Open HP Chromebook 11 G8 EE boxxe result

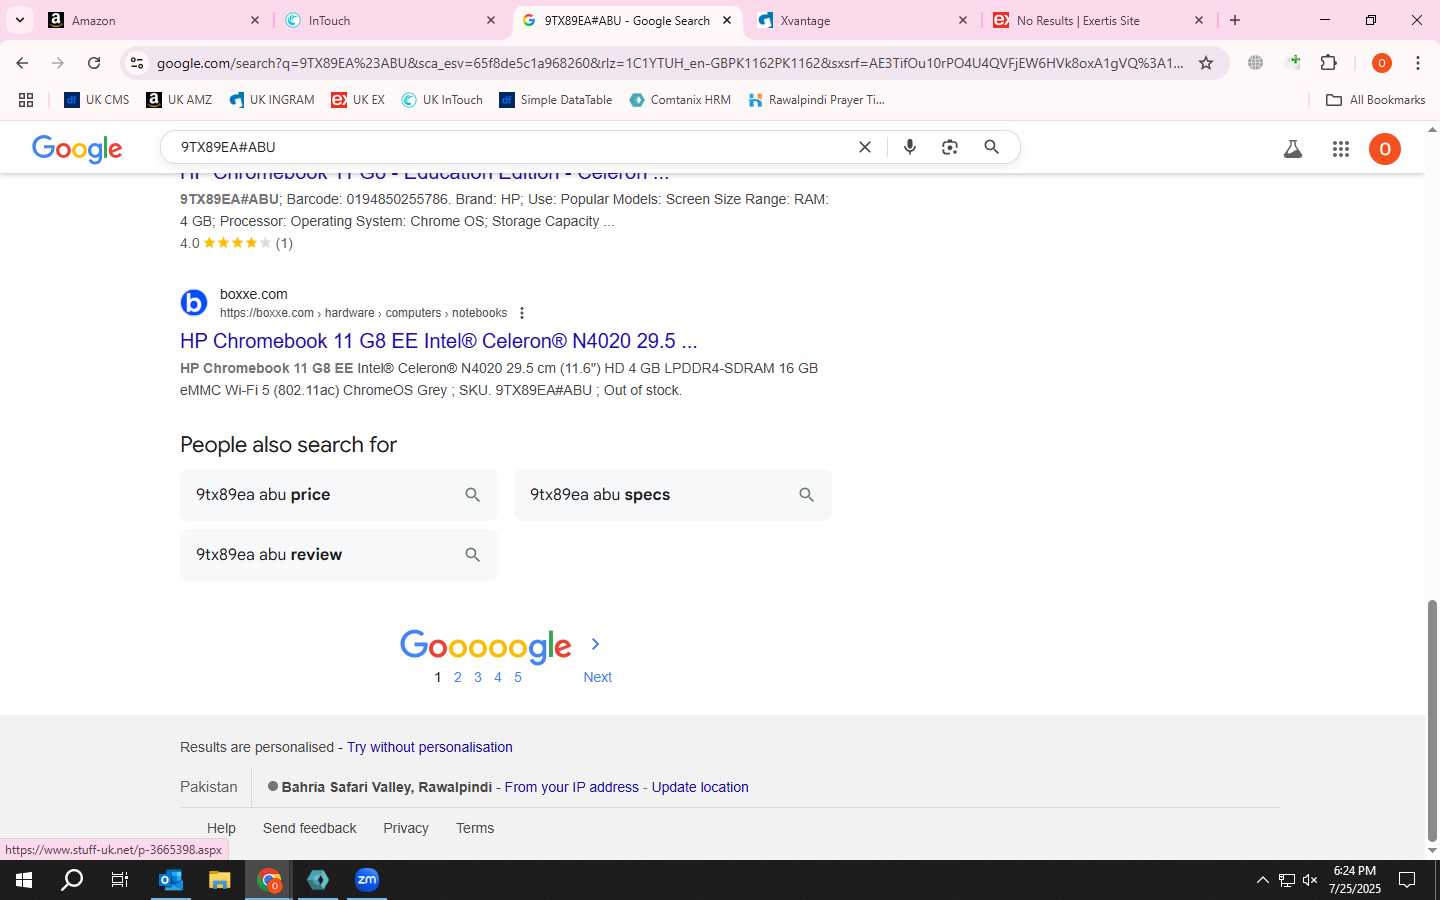coord(439,341)
